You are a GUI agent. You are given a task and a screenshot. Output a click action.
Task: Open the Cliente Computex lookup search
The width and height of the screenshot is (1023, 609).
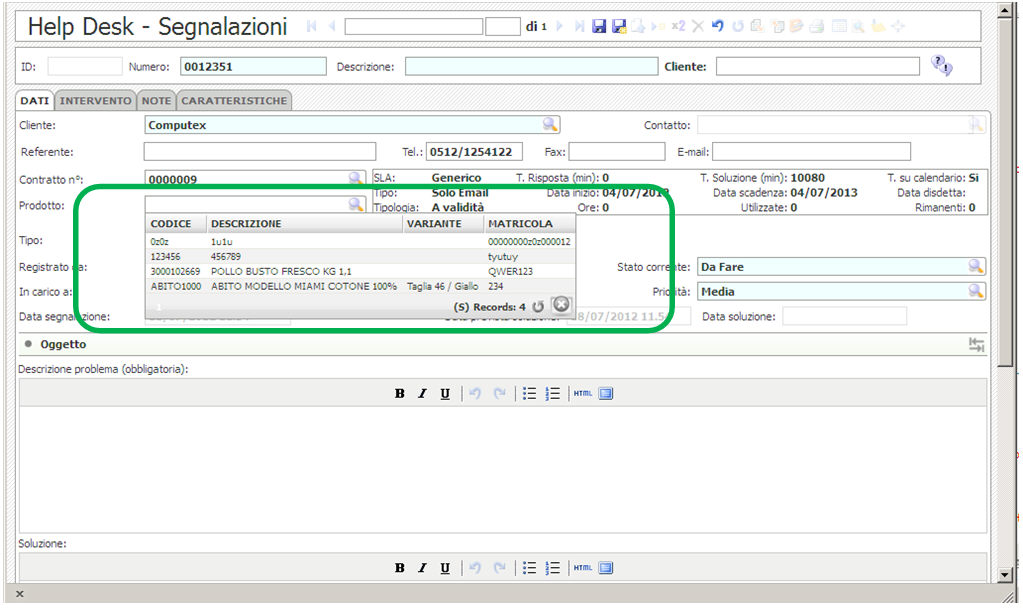550,125
